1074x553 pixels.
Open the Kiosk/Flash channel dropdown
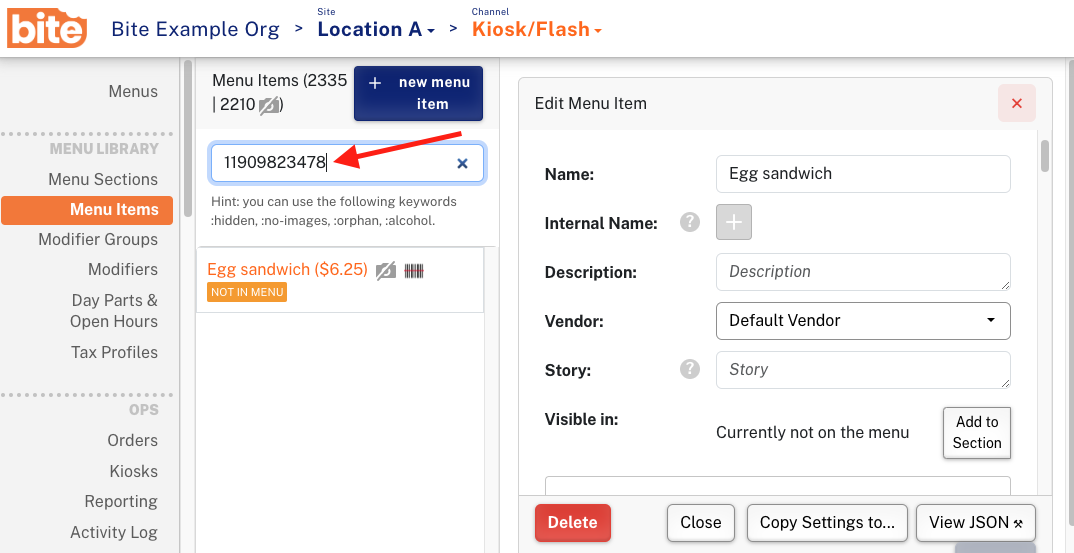click(537, 29)
